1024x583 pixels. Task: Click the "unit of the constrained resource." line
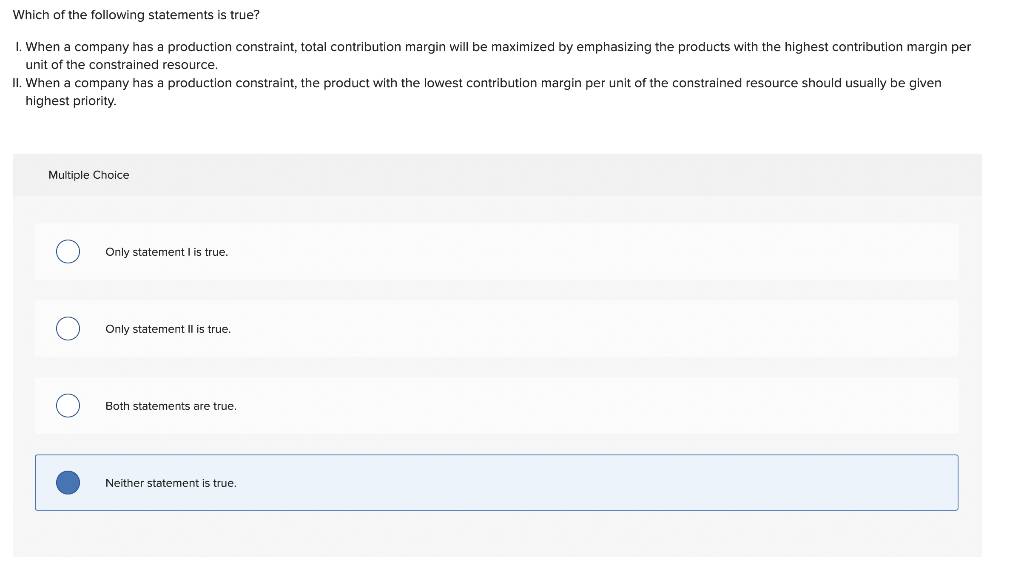pos(121,64)
